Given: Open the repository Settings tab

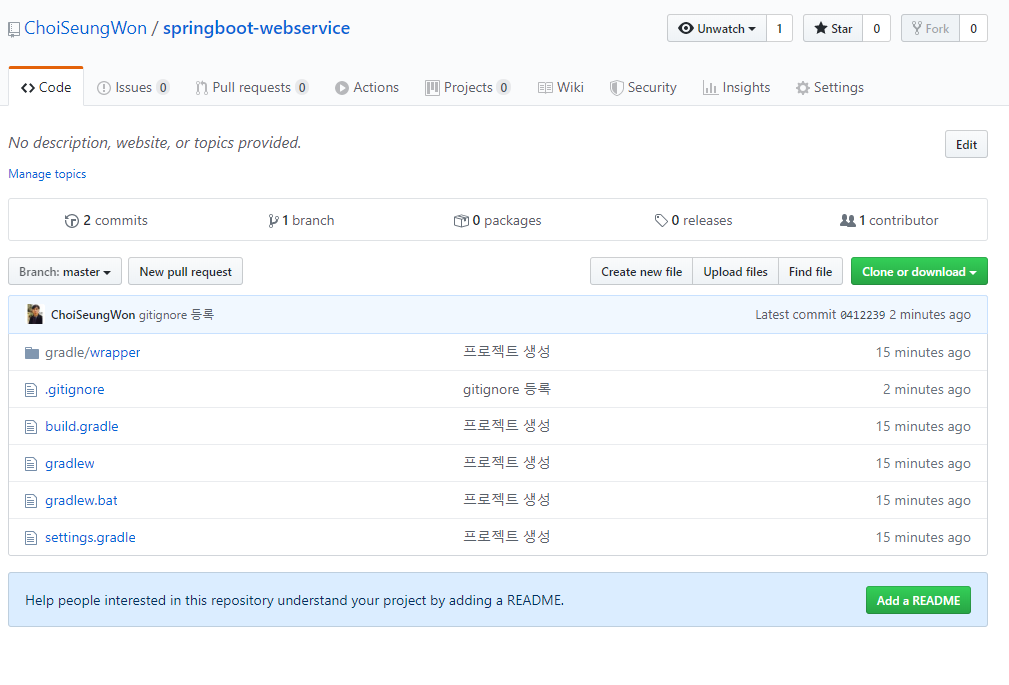Looking at the screenshot, I should point(829,88).
